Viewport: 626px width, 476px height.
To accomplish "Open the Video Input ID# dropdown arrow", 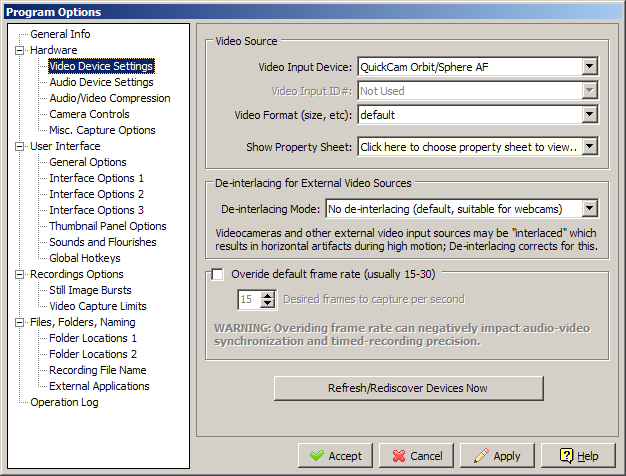I will coord(589,91).
